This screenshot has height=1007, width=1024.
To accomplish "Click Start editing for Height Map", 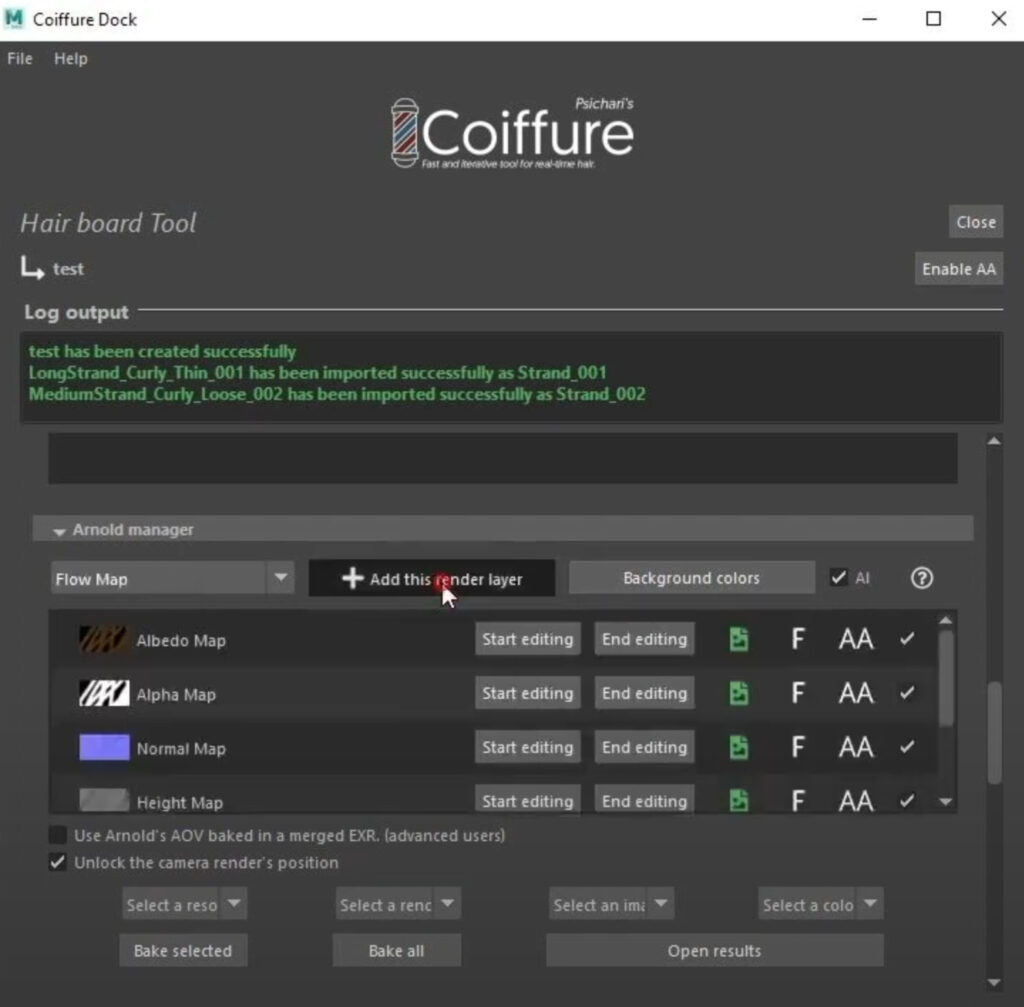I will (x=528, y=799).
